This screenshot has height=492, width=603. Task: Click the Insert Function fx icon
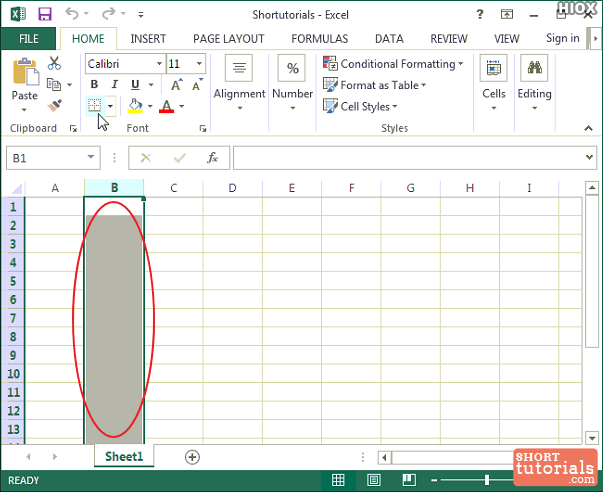[x=213, y=158]
